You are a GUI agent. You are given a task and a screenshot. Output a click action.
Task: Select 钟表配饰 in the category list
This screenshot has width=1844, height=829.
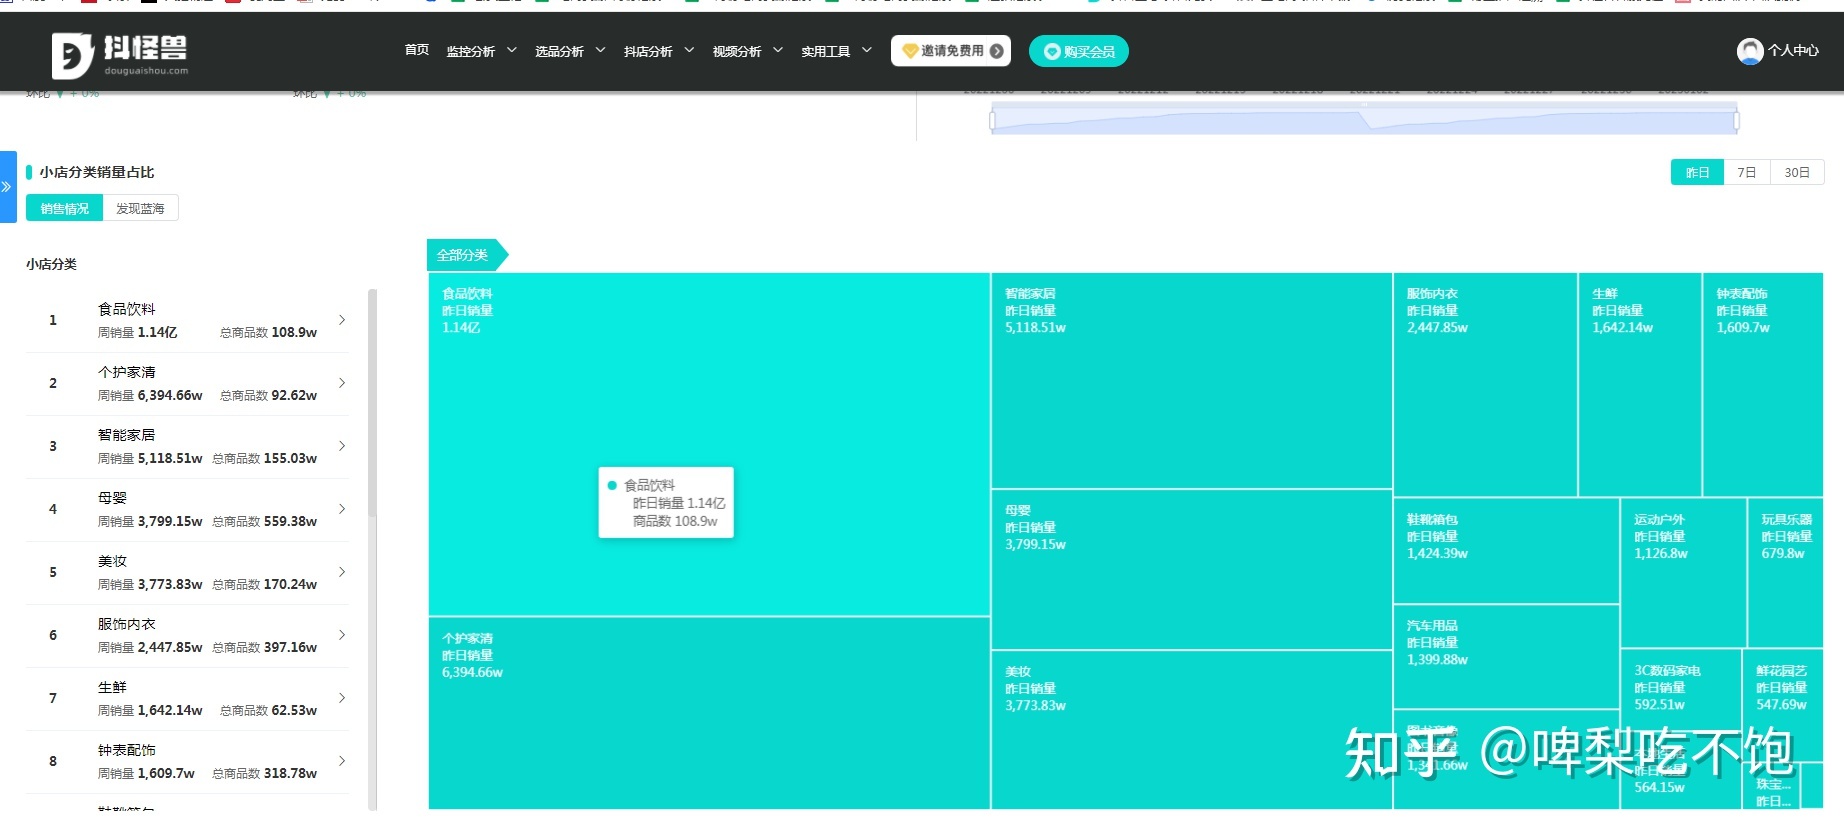[187, 761]
